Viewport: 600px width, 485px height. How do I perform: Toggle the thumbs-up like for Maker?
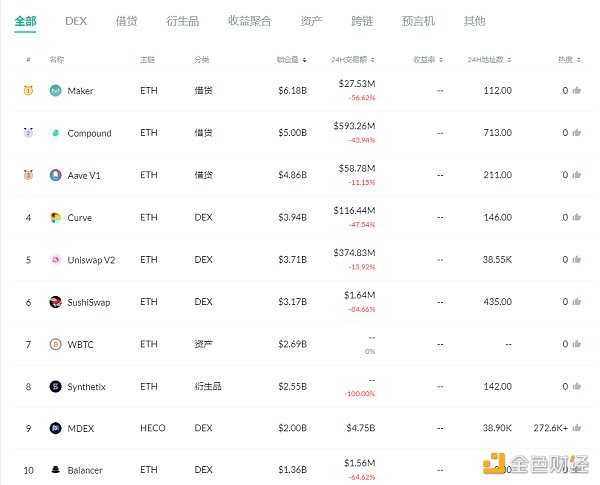point(577,91)
